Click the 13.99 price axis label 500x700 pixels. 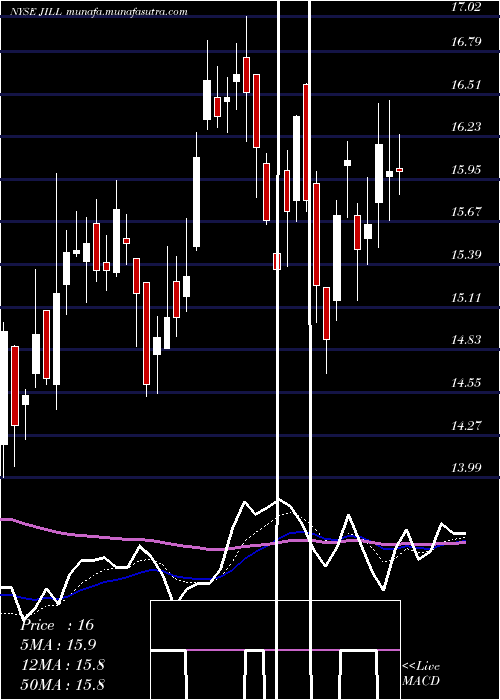[467, 468]
